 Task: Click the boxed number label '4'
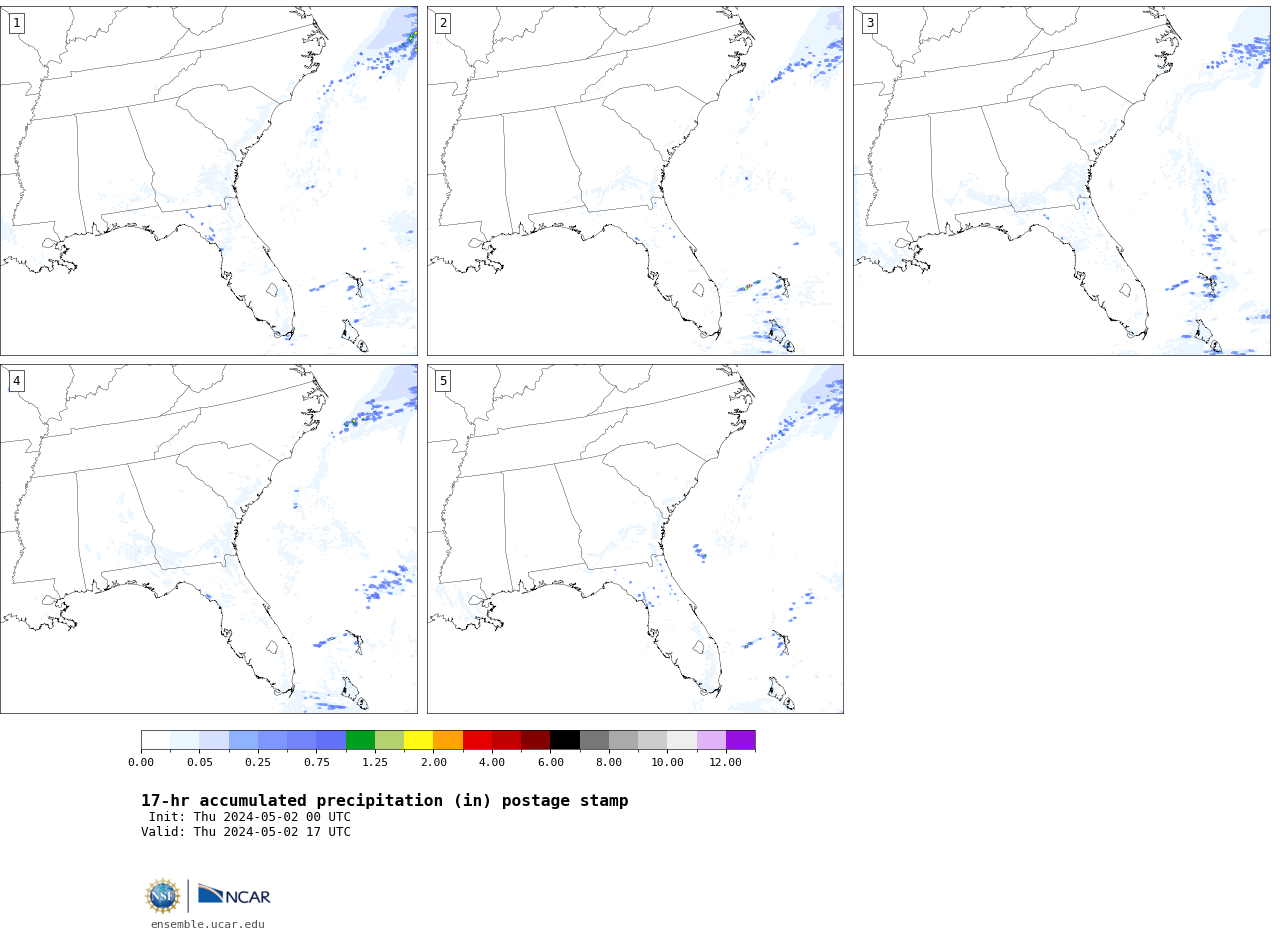pos(17,381)
